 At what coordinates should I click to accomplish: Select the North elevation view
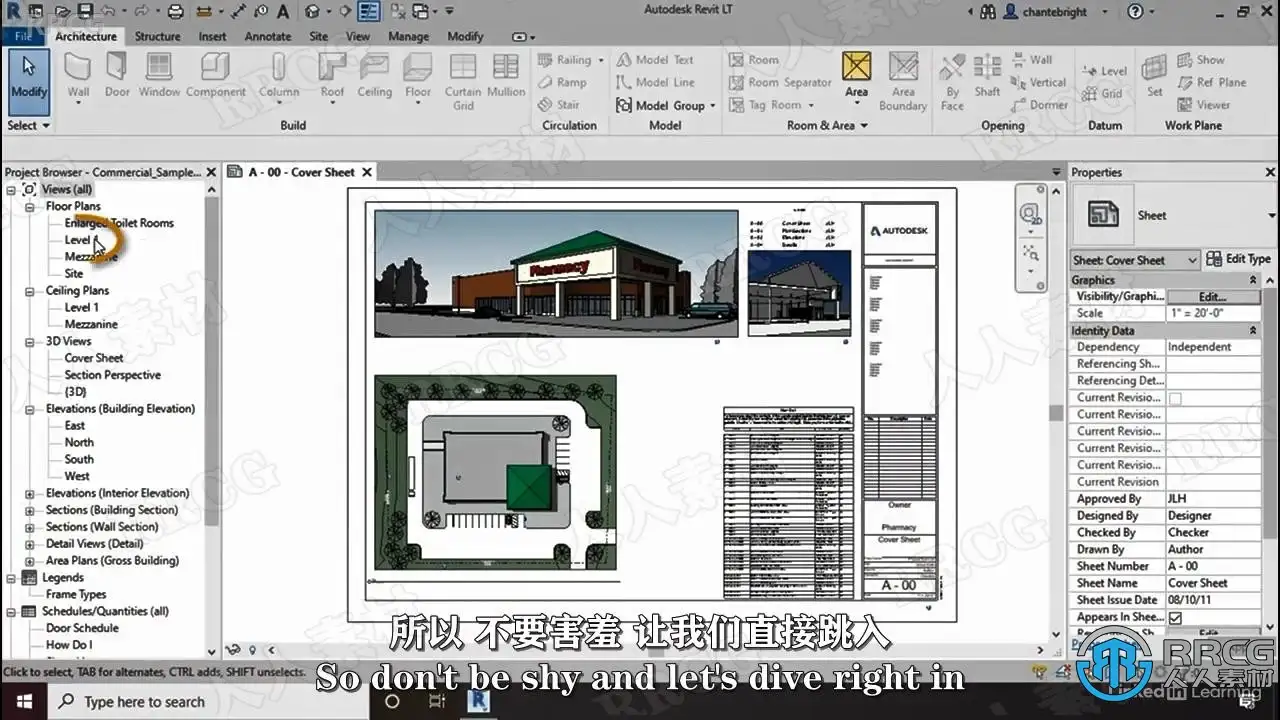coord(79,442)
